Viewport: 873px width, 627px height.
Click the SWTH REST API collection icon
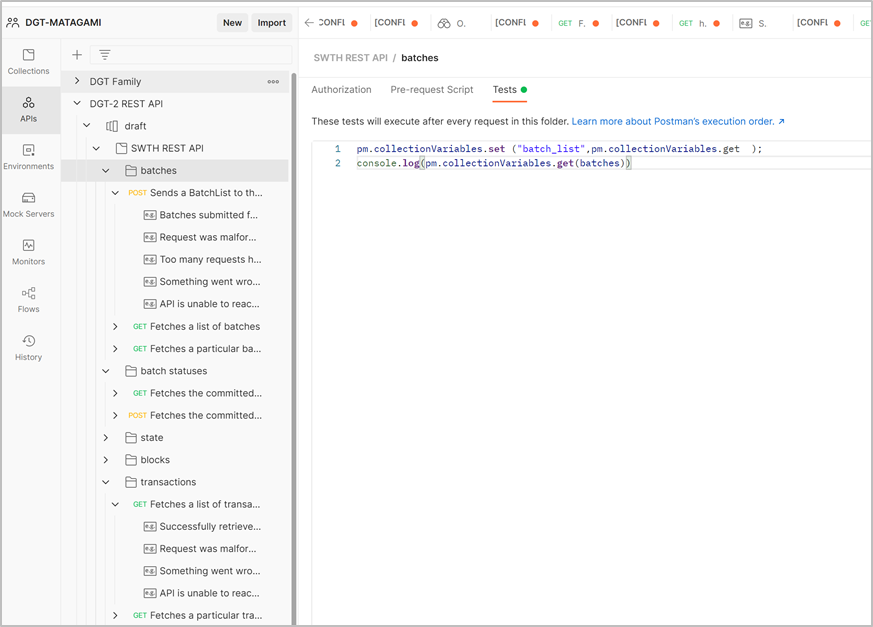[121, 149]
